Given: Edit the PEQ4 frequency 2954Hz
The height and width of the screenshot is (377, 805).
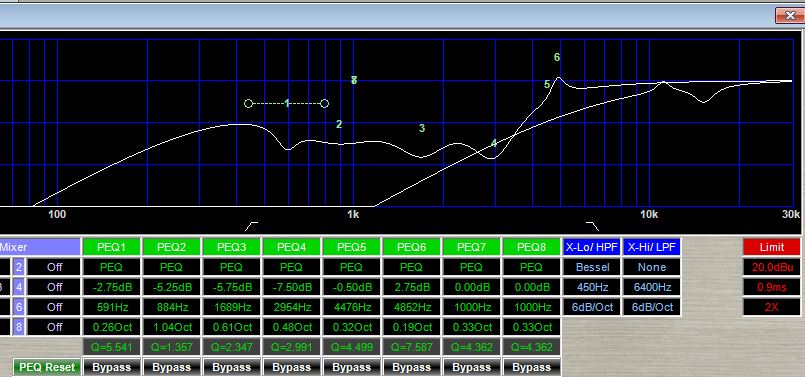Looking at the screenshot, I should pos(291,307).
